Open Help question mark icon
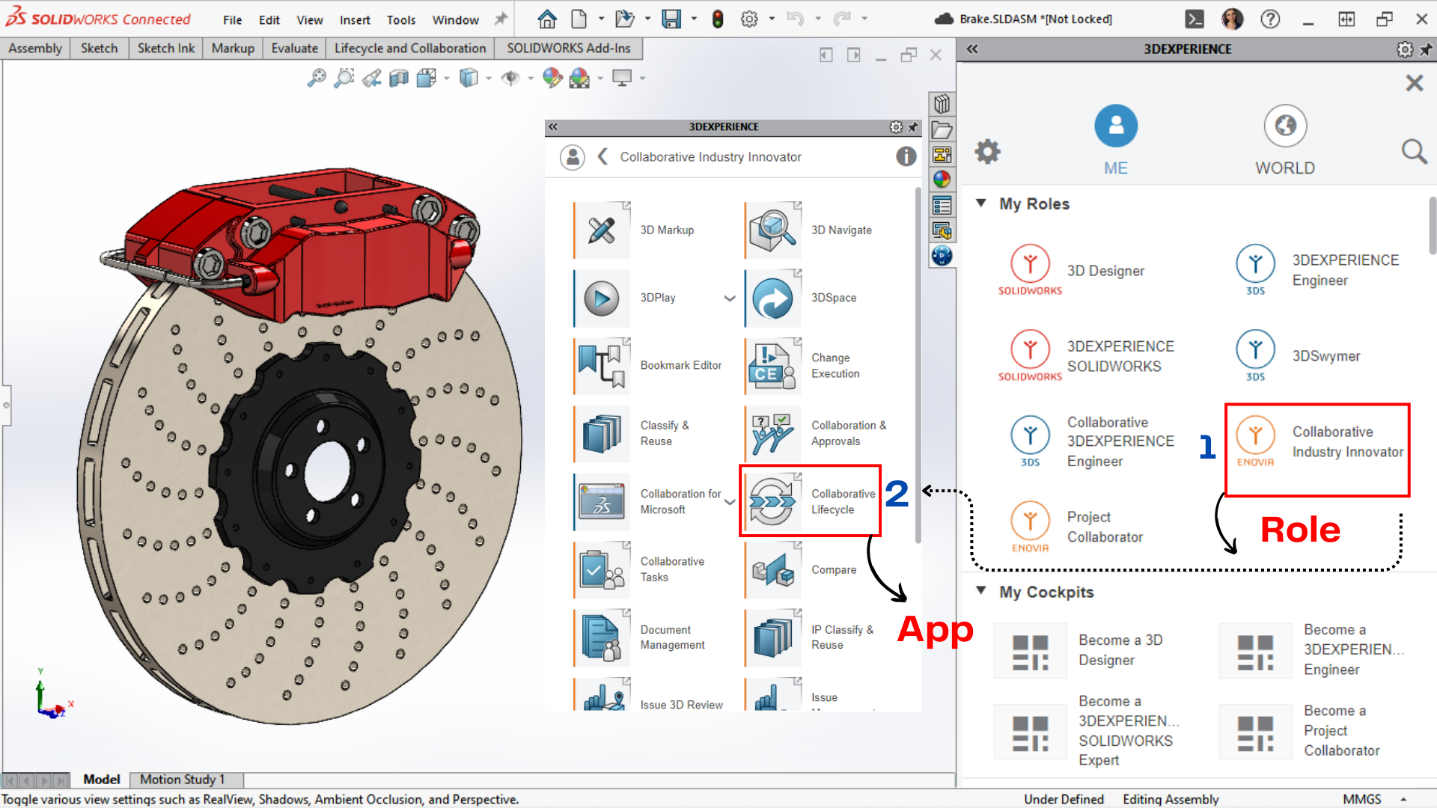Viewport: 1437px width, 808px height. pyautogui.click(x=1270, y=19)
